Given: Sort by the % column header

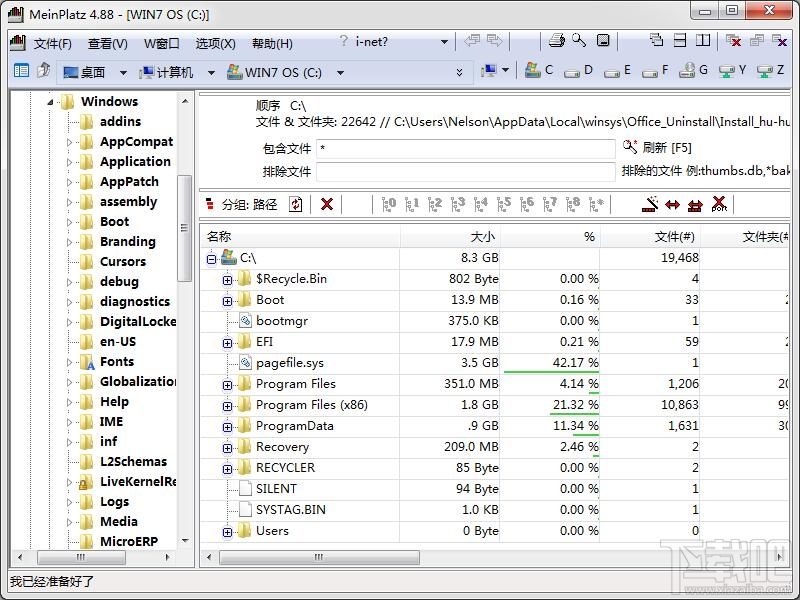Looking at the screenshot, I should pos(550,236).
